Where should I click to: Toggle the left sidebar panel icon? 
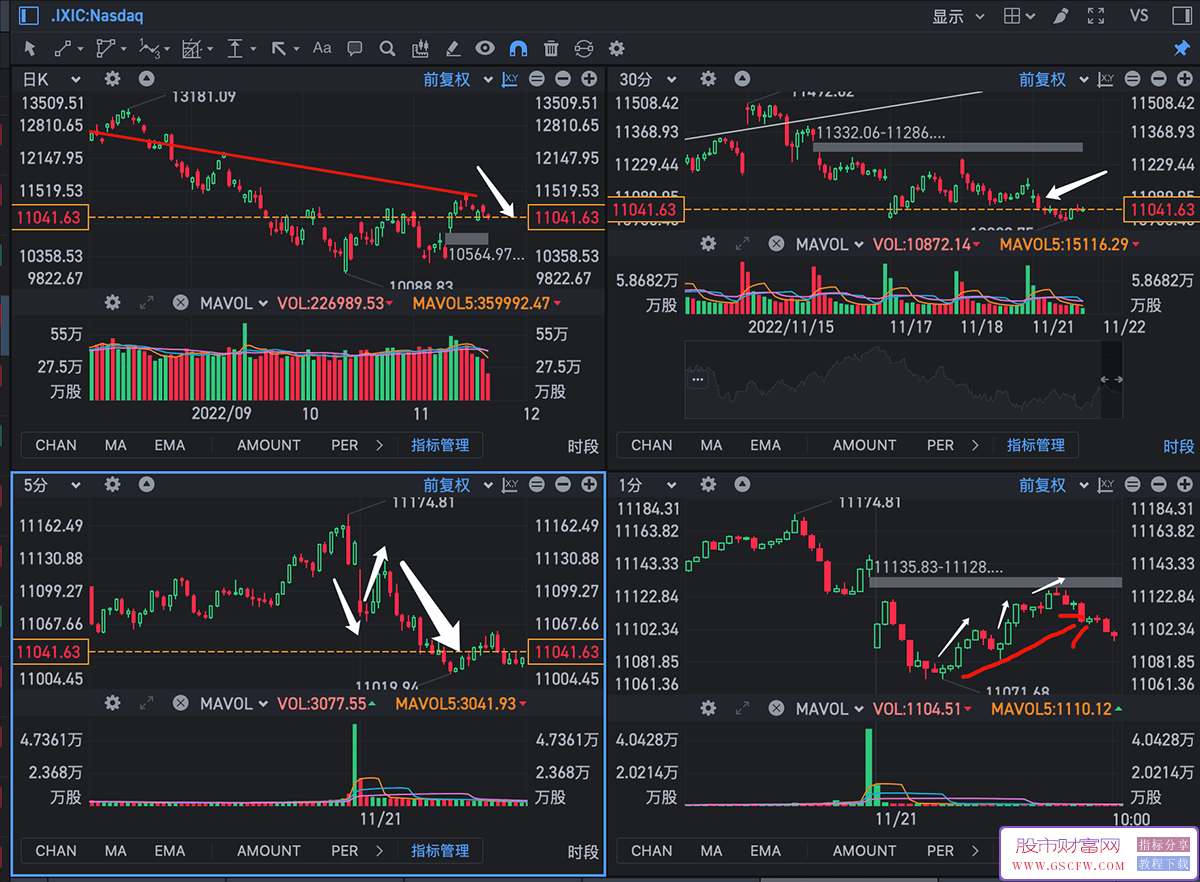coord(28,15)
